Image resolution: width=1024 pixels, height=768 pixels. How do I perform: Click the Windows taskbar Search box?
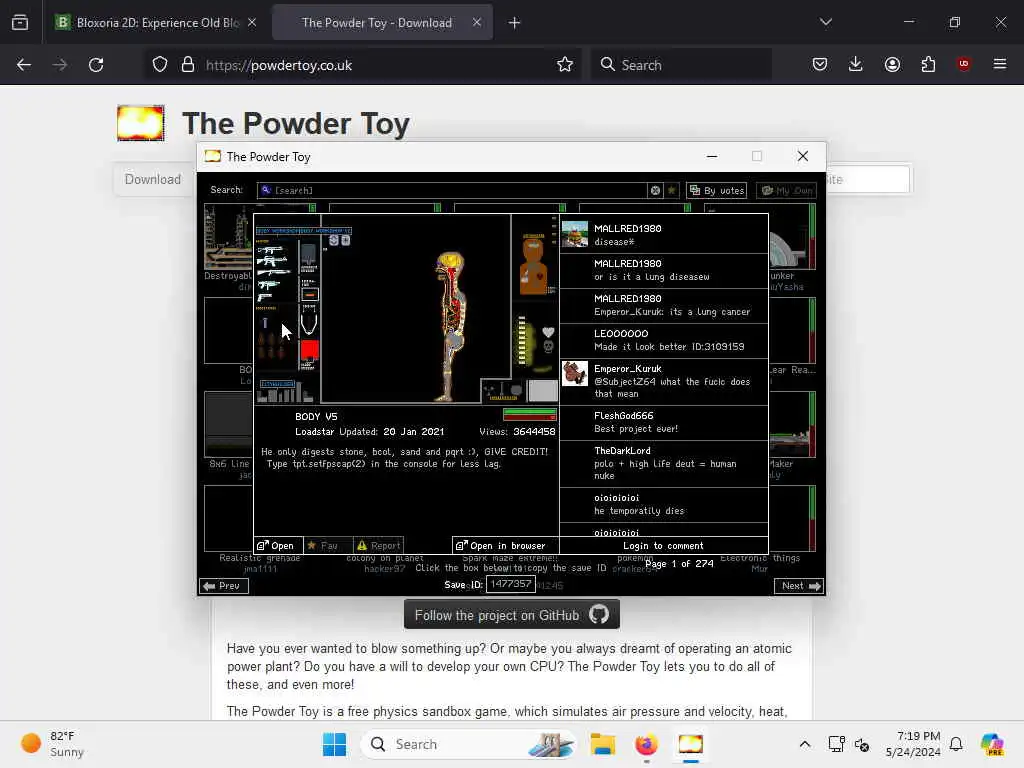468,744
